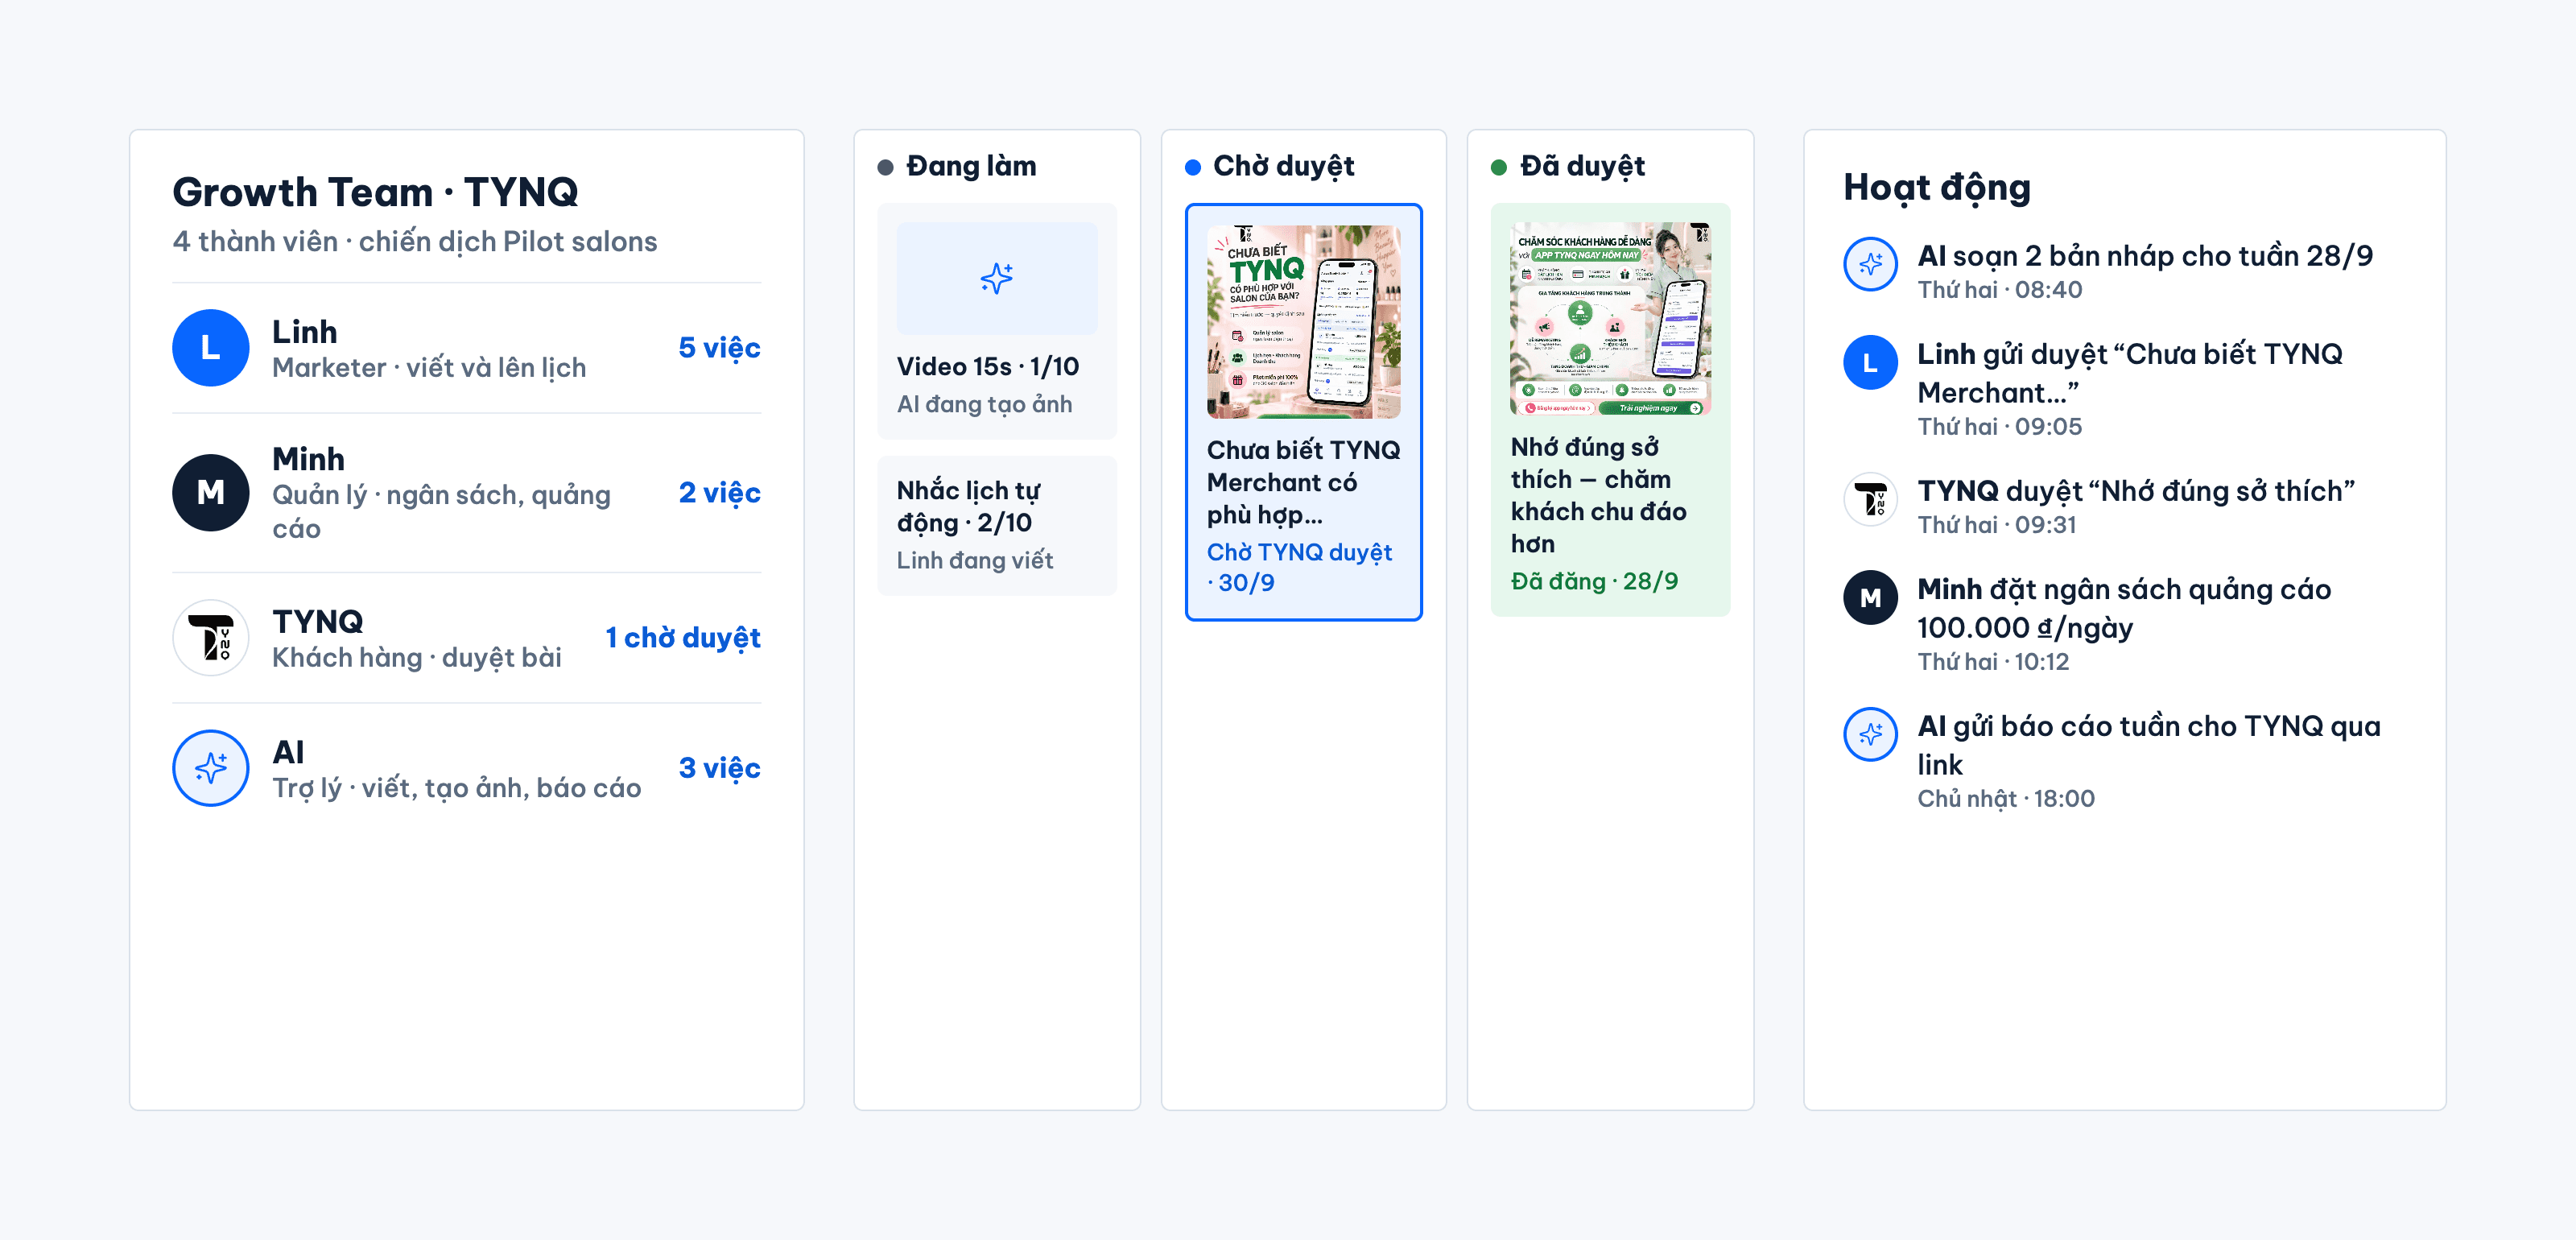This screenshot has height=1240, width=2576.
Task: Click 'Đã đăng · 28/9' status text
Action: 1594,582
